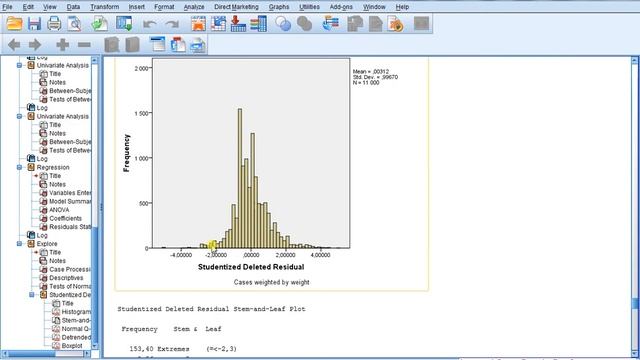
Task: Collapse outline with the minus icon
Action: click(84, 44)
